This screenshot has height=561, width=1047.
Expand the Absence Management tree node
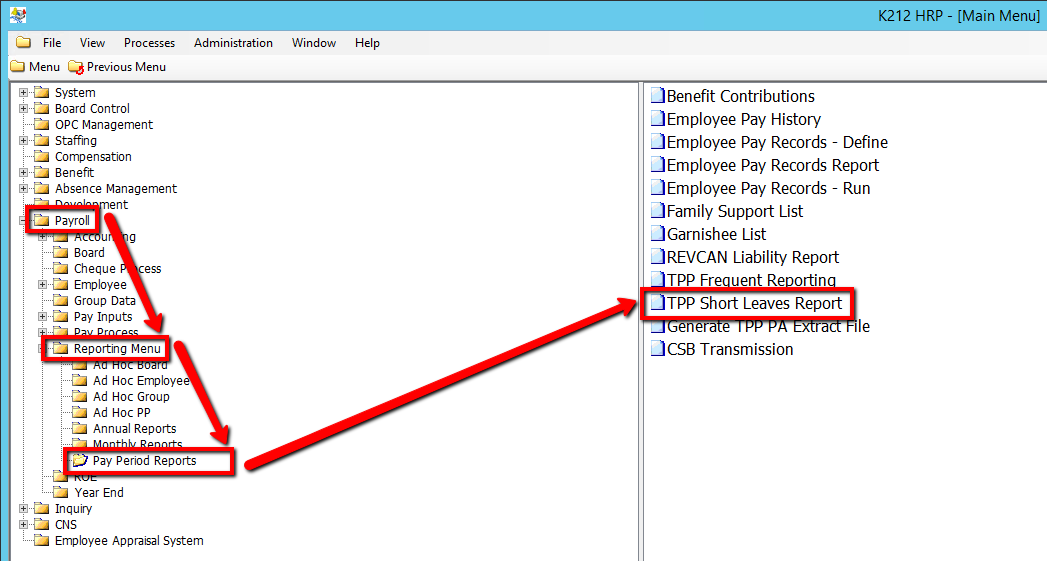[24, 189]
